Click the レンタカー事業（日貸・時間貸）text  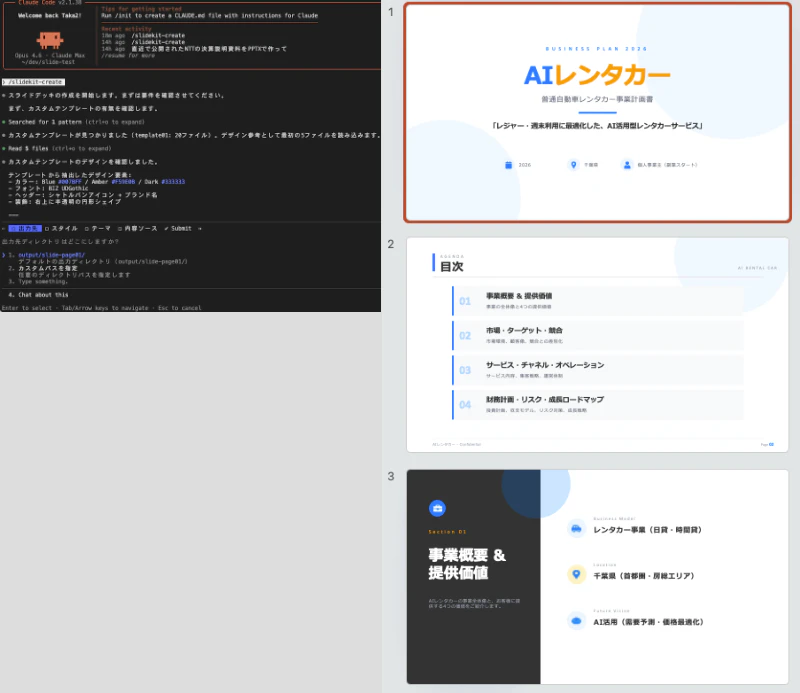click(x=647, y=530)
